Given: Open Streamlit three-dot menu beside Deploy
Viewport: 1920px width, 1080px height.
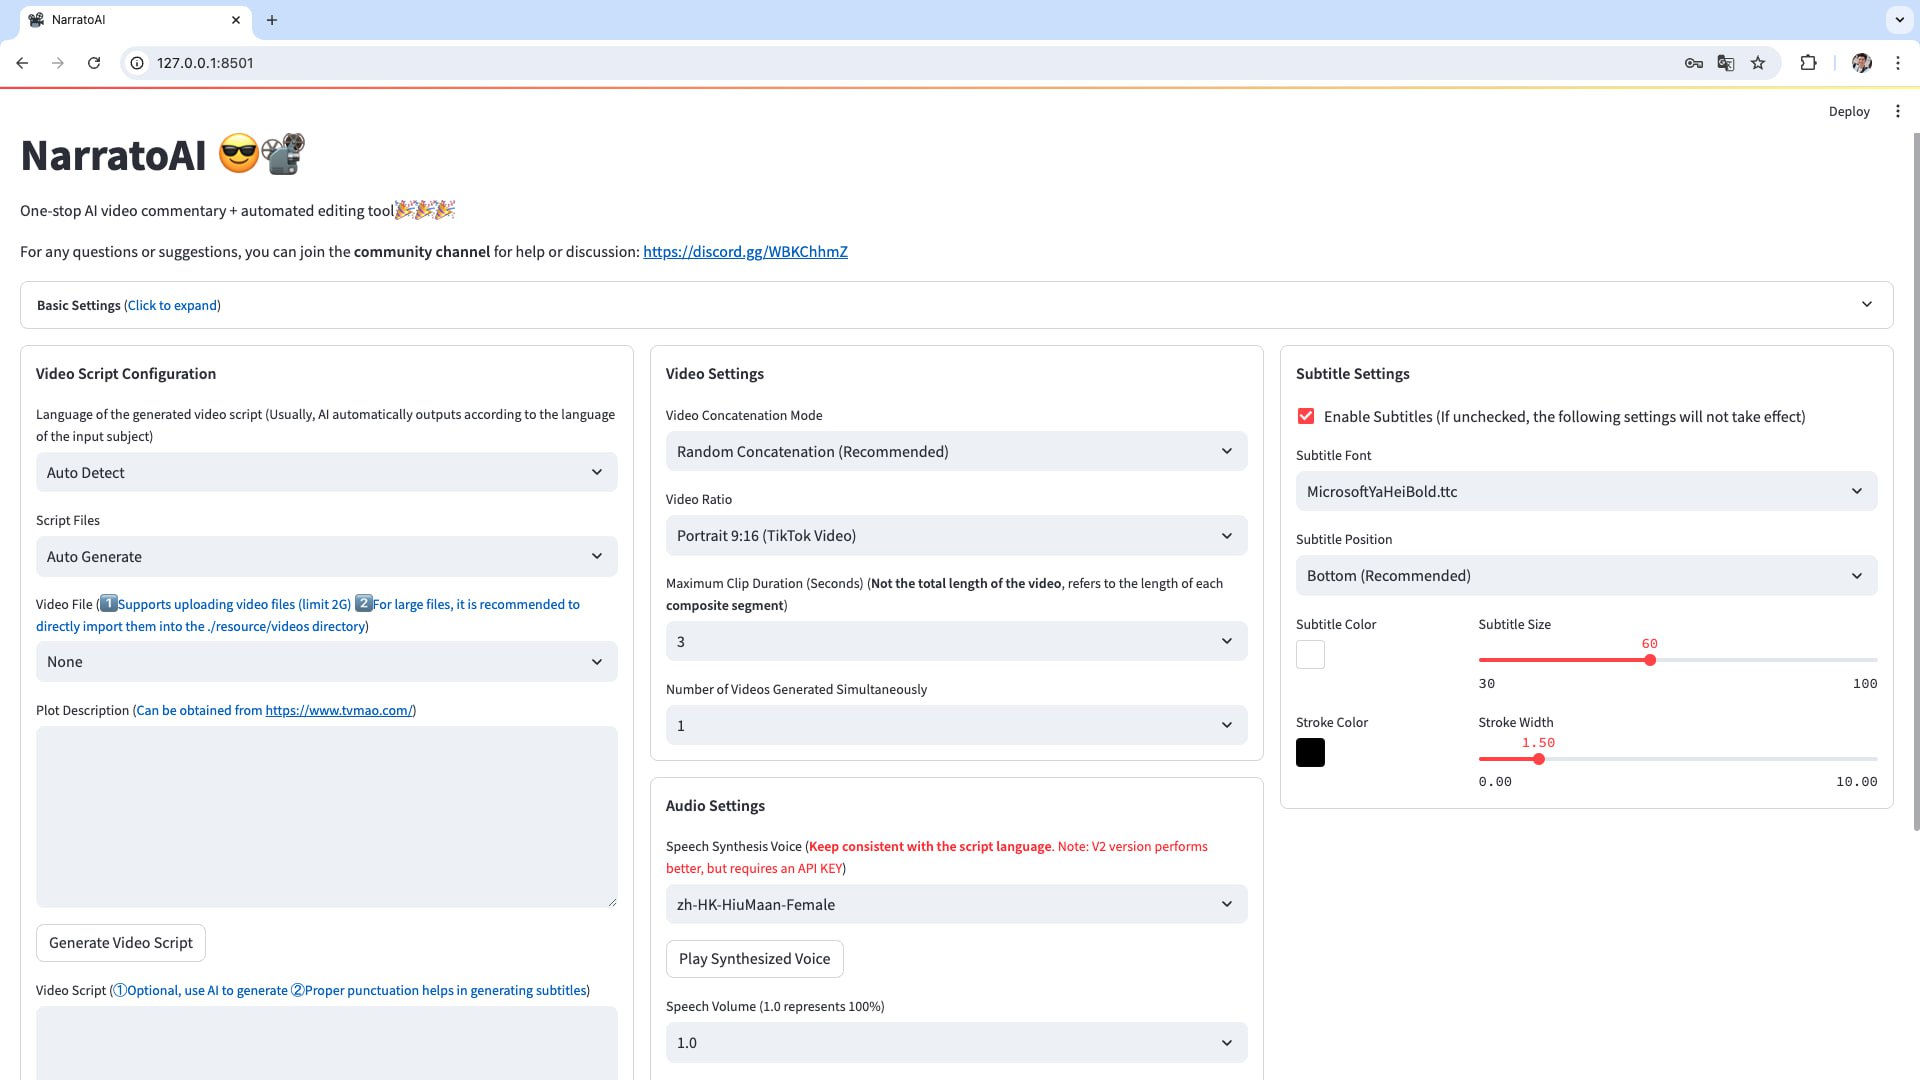Looking at the screenshot, I should coord(1897,112).
